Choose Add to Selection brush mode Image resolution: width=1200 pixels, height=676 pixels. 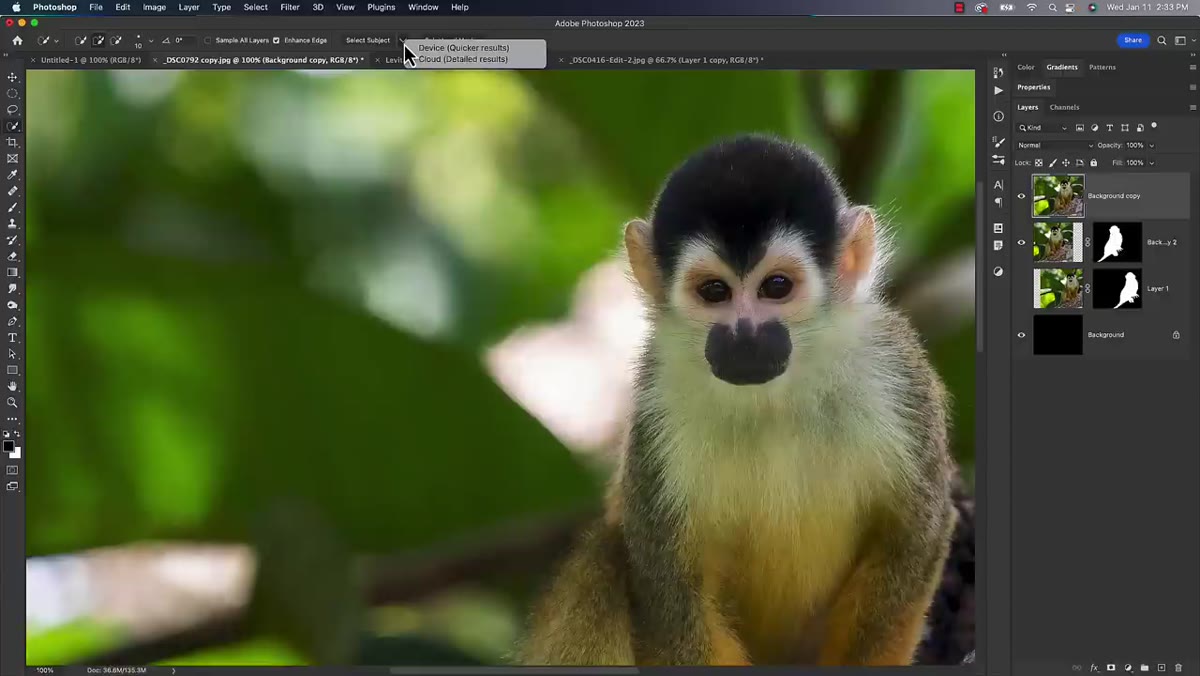[98, 41]
